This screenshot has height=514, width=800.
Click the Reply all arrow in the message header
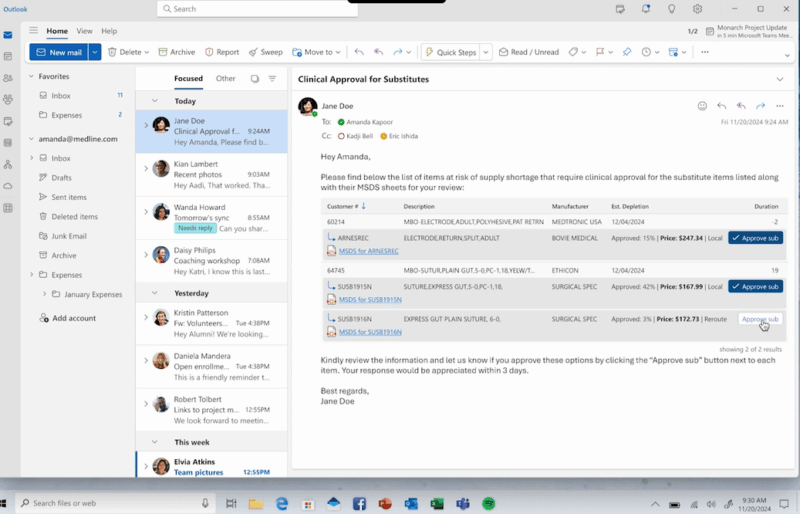pos(741,106)
